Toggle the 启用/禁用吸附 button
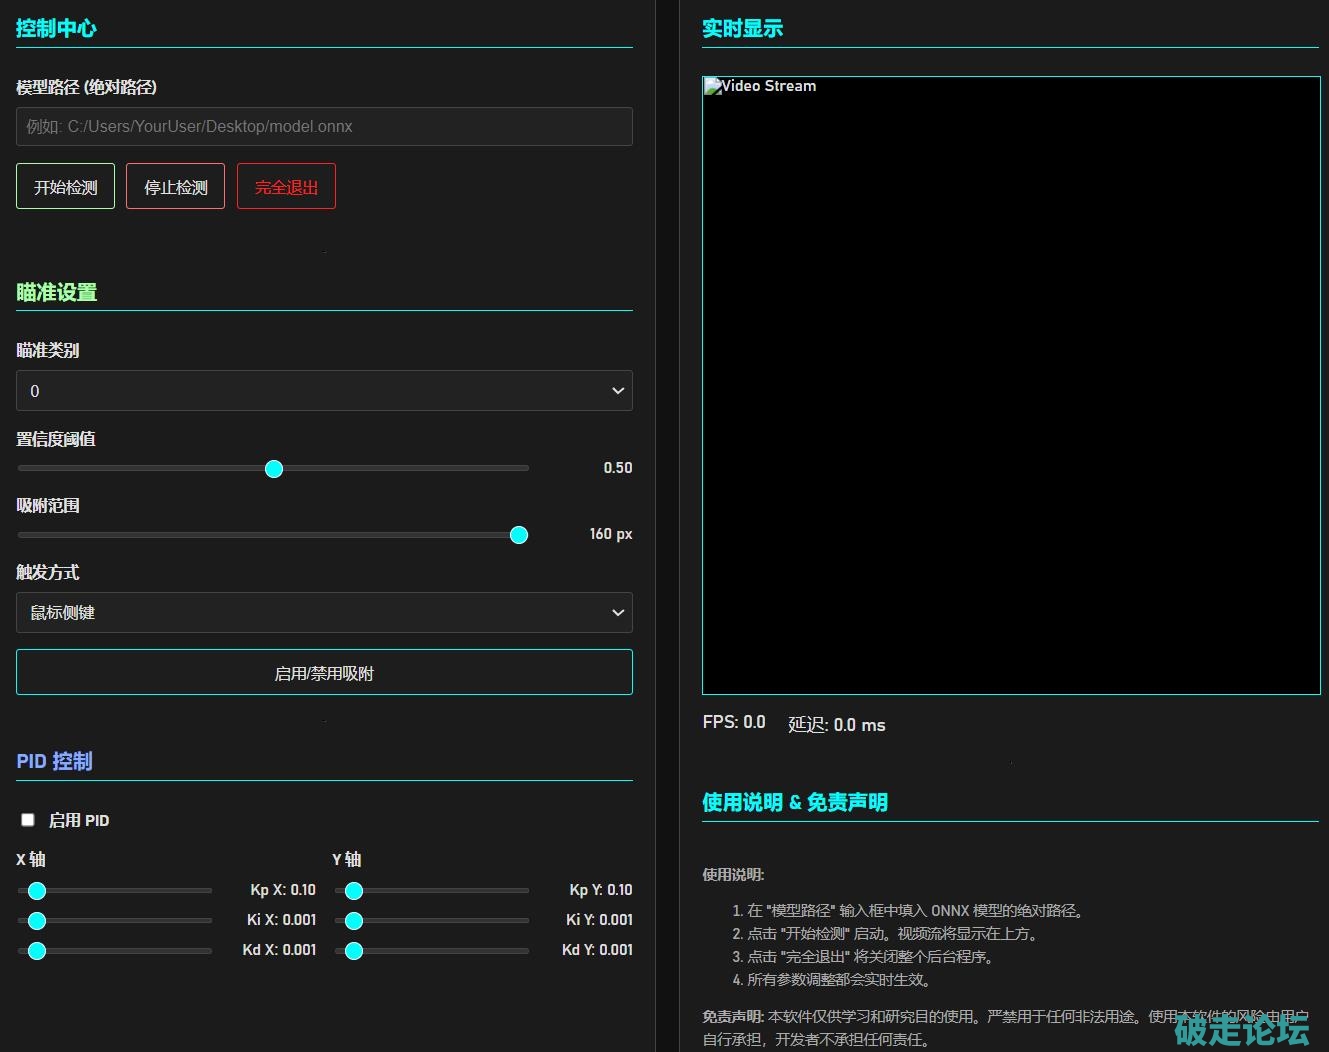 point(324,673)
